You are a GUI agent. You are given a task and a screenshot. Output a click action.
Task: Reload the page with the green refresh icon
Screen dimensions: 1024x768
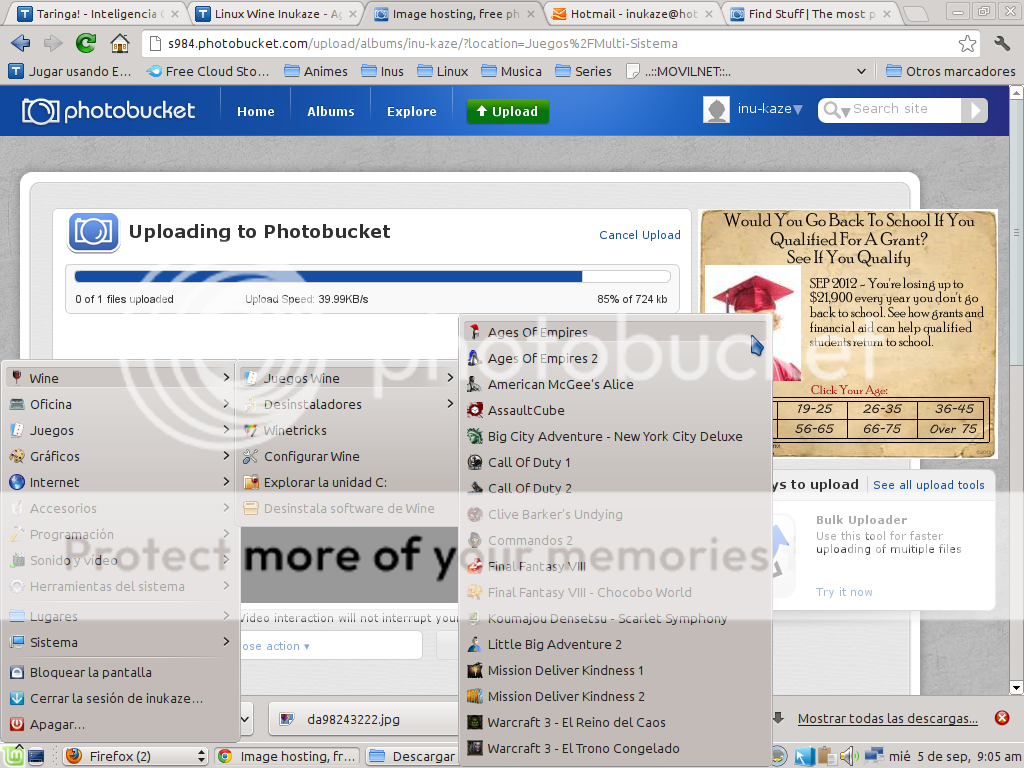86,43
